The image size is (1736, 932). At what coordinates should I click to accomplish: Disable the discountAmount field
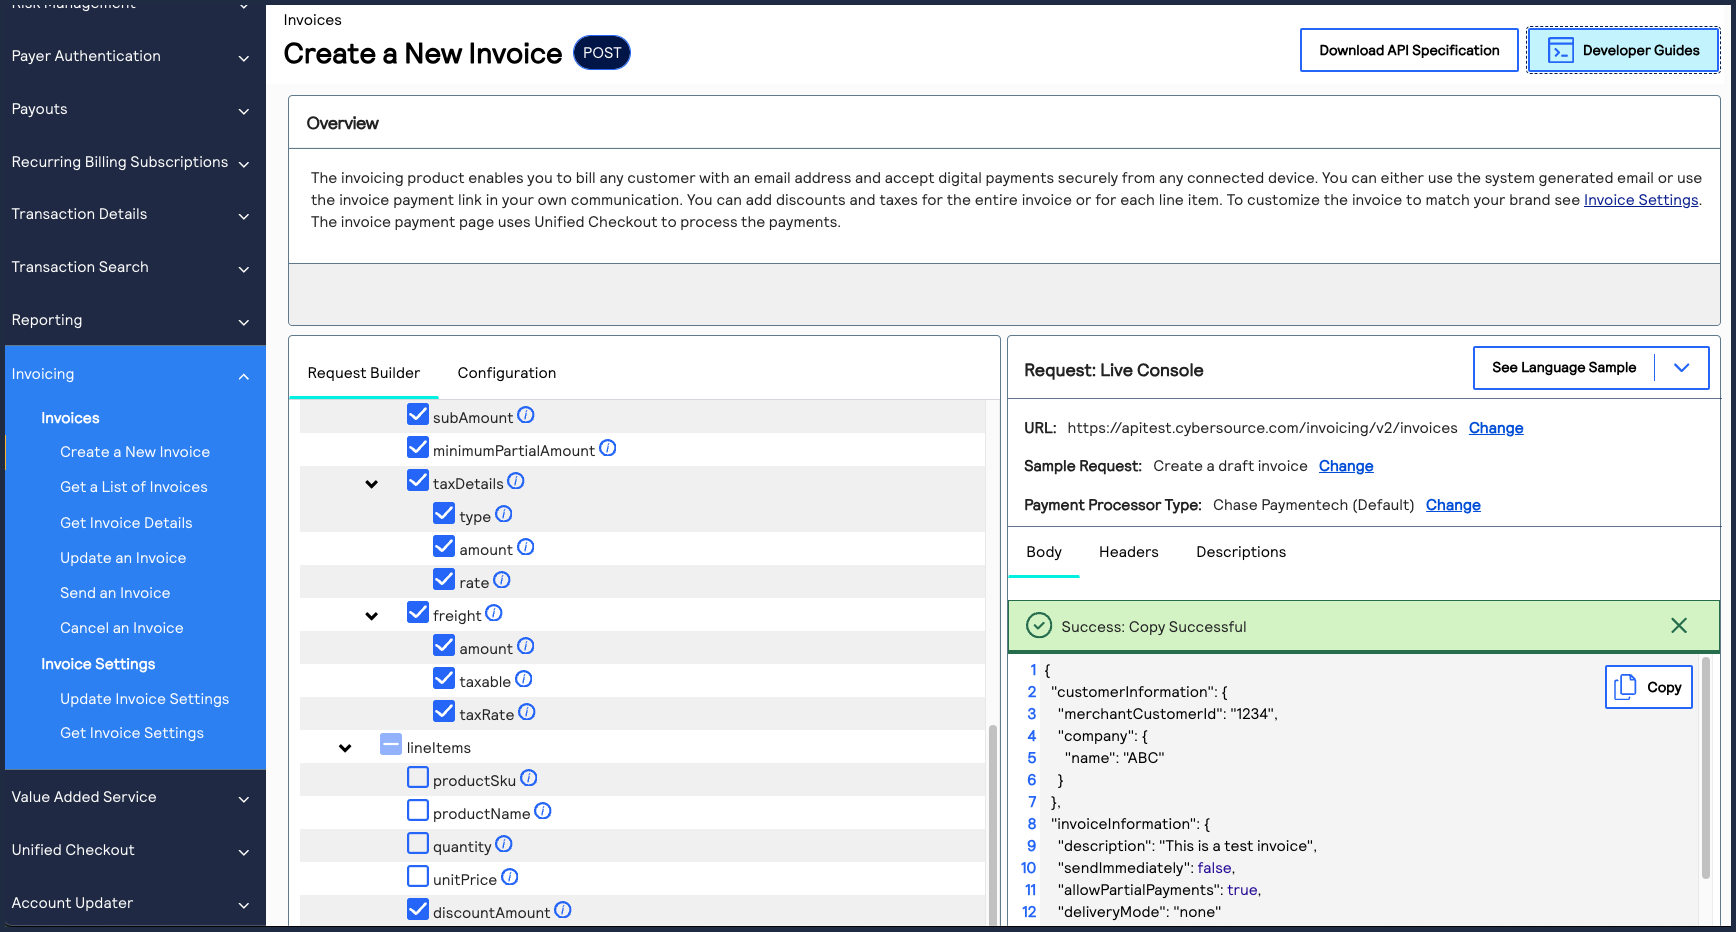tap(418, 909)
